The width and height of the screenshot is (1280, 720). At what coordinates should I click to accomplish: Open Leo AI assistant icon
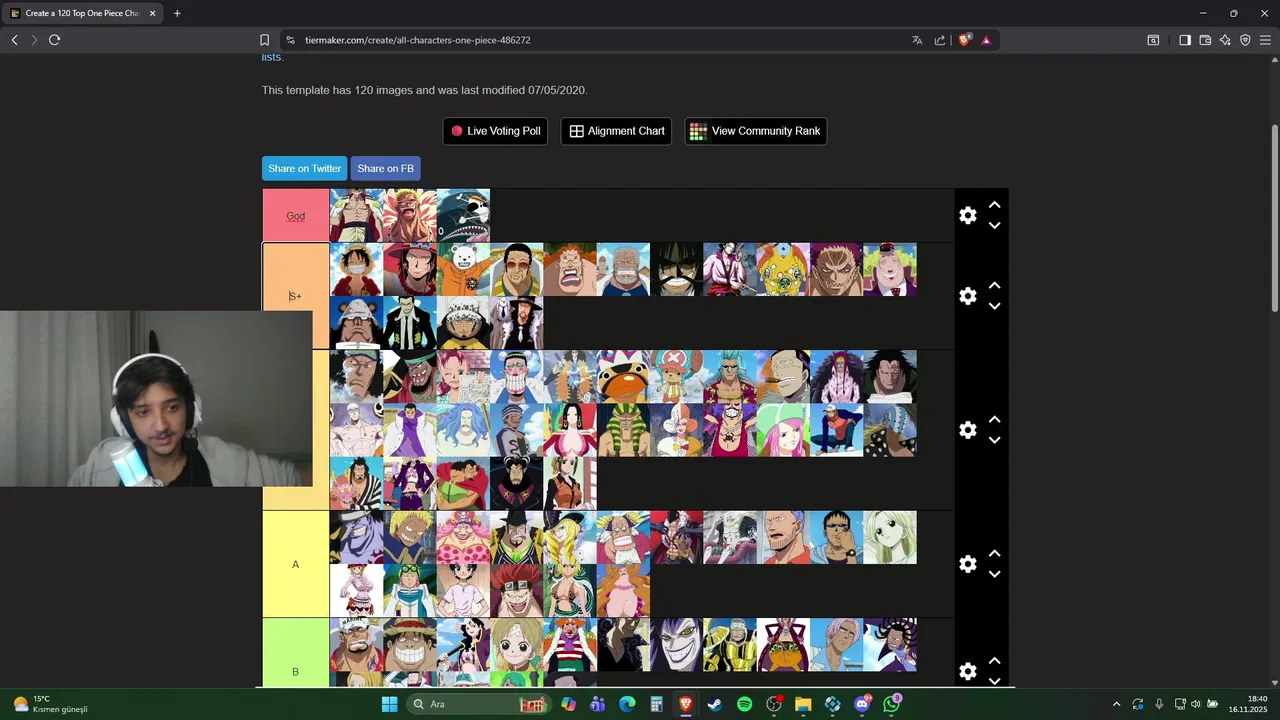click(x=1225, y=40)
